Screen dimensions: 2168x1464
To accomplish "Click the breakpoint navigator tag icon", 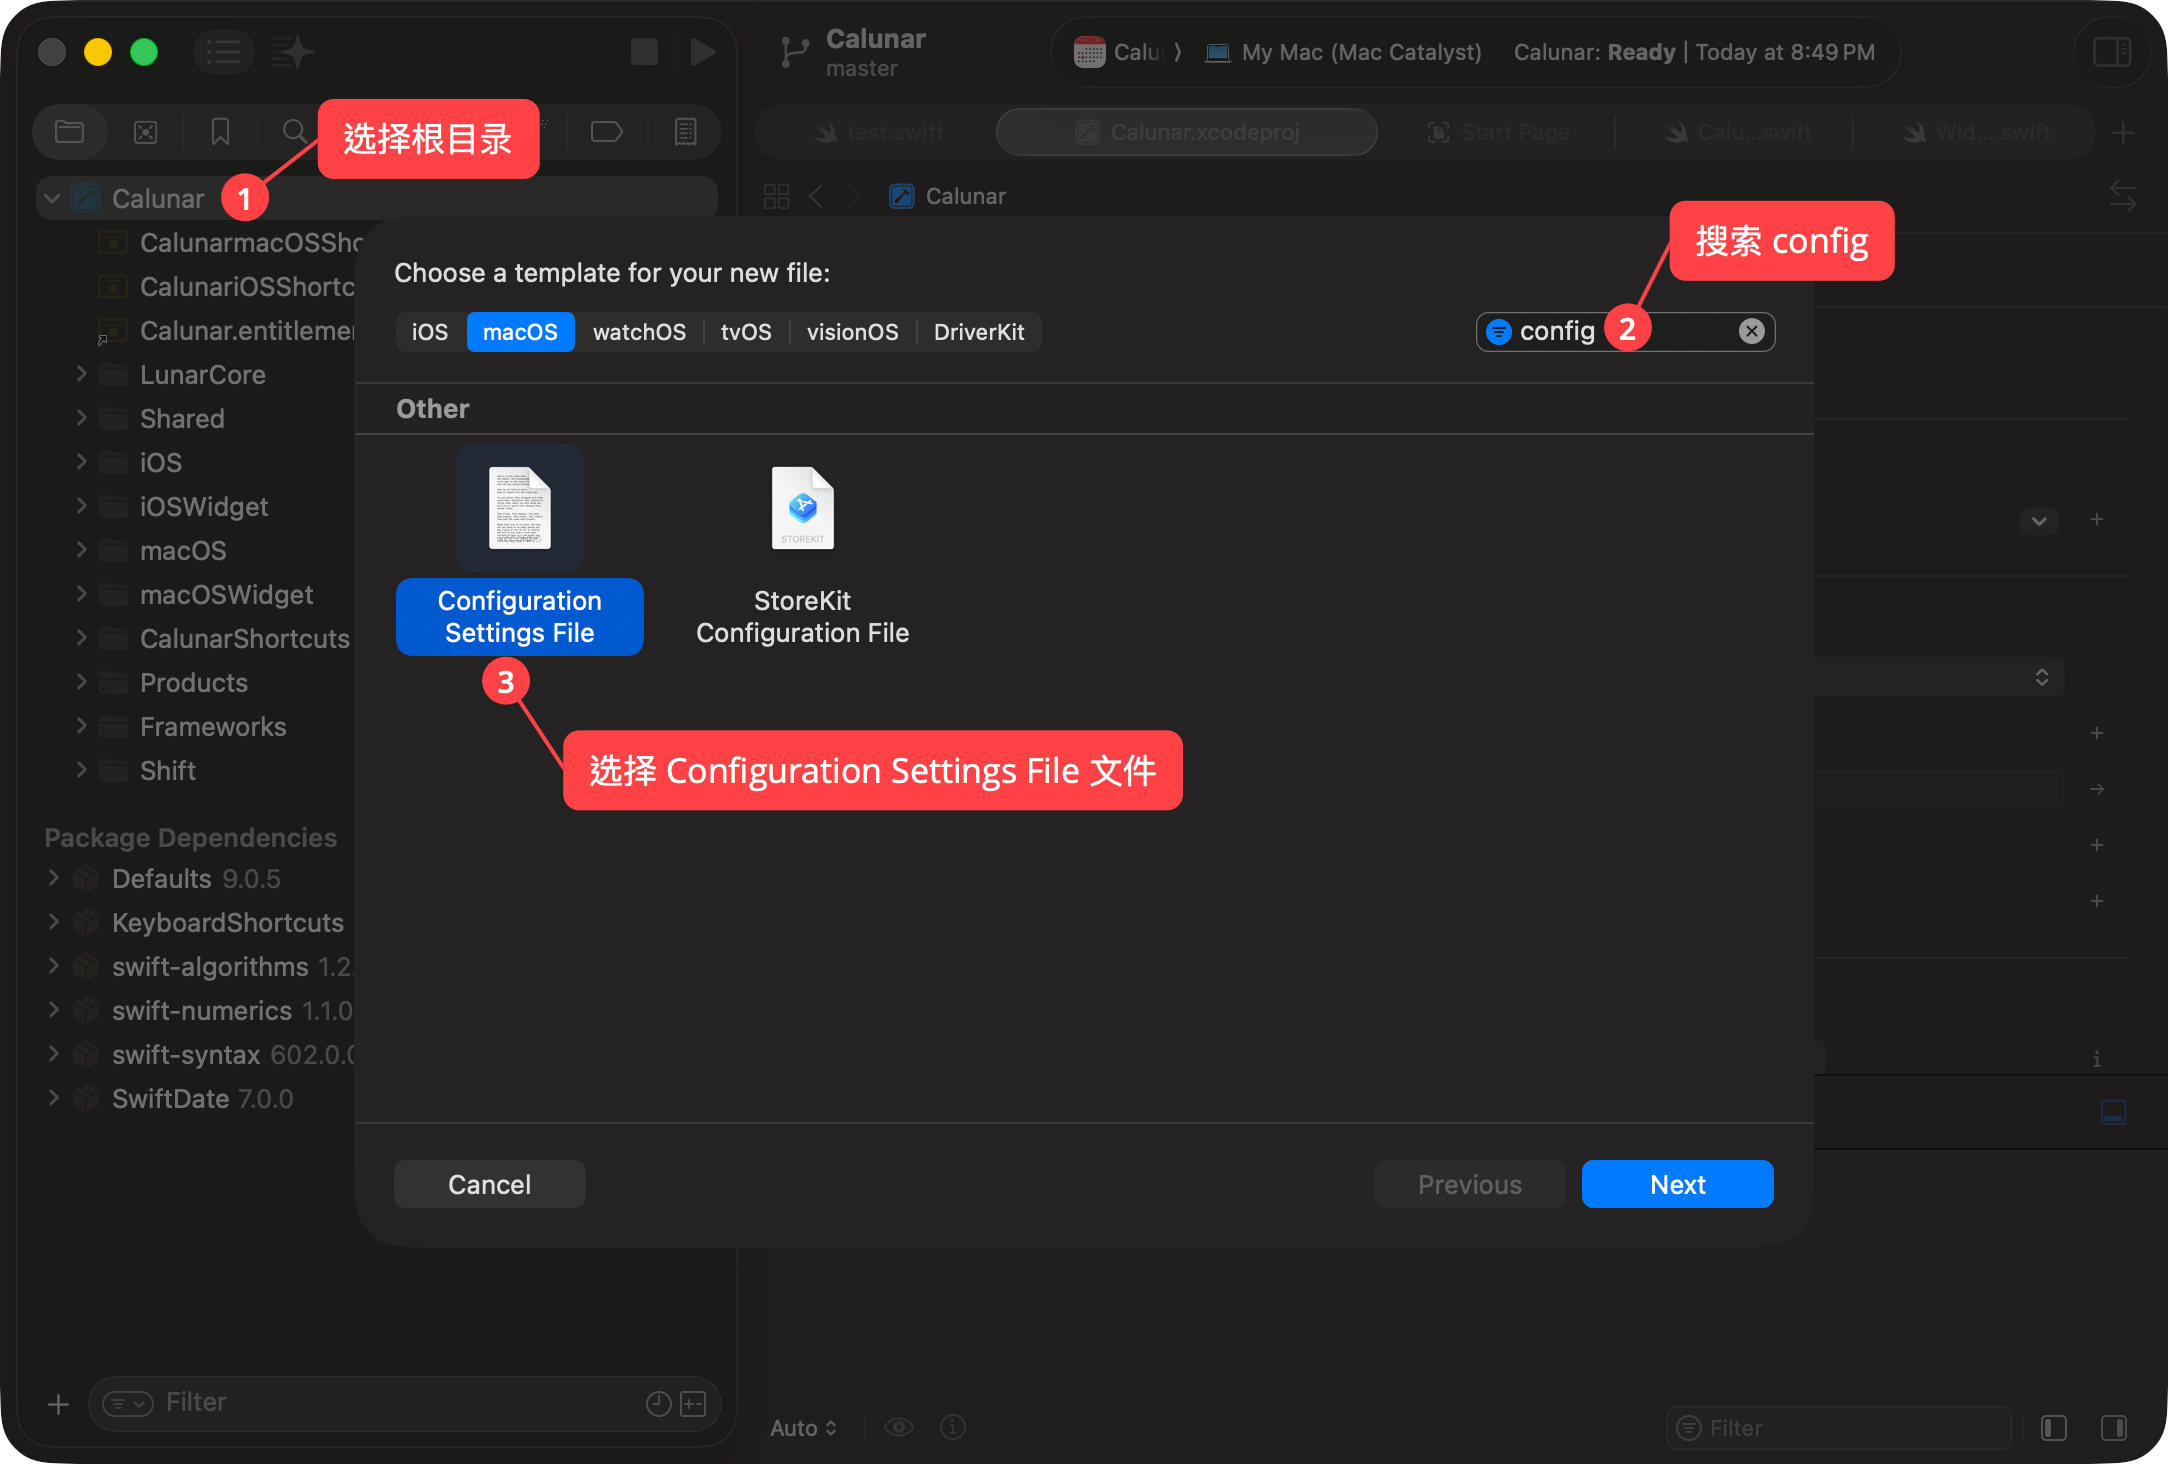I will pyautogui.click(x=606, y=132).
